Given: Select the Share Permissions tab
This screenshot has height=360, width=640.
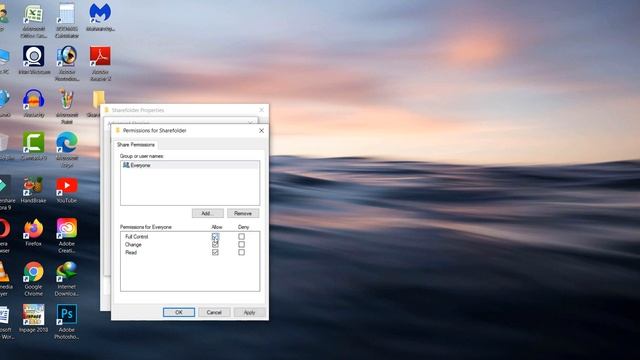Looking at the screenshot, I should (136, 144).
